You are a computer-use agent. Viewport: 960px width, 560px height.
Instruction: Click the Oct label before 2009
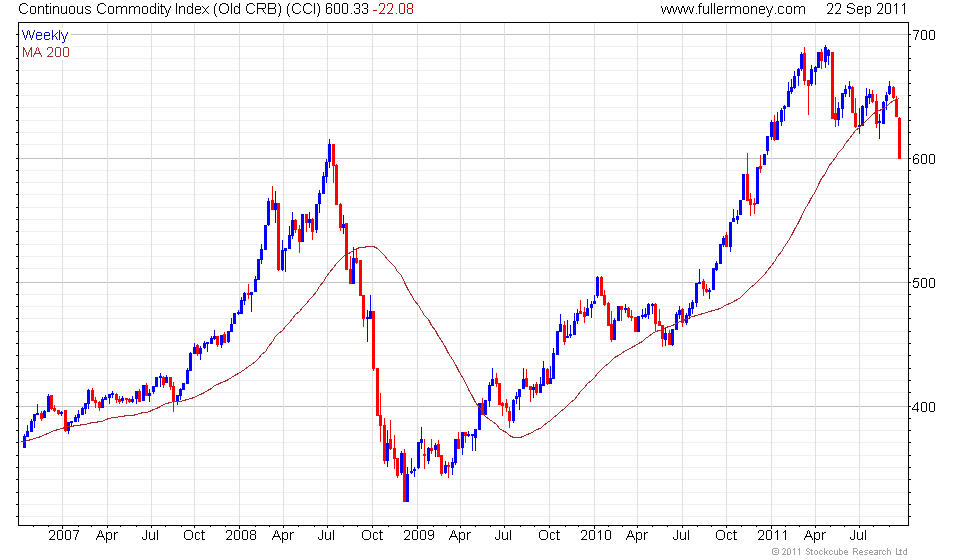tap(372, 536)
